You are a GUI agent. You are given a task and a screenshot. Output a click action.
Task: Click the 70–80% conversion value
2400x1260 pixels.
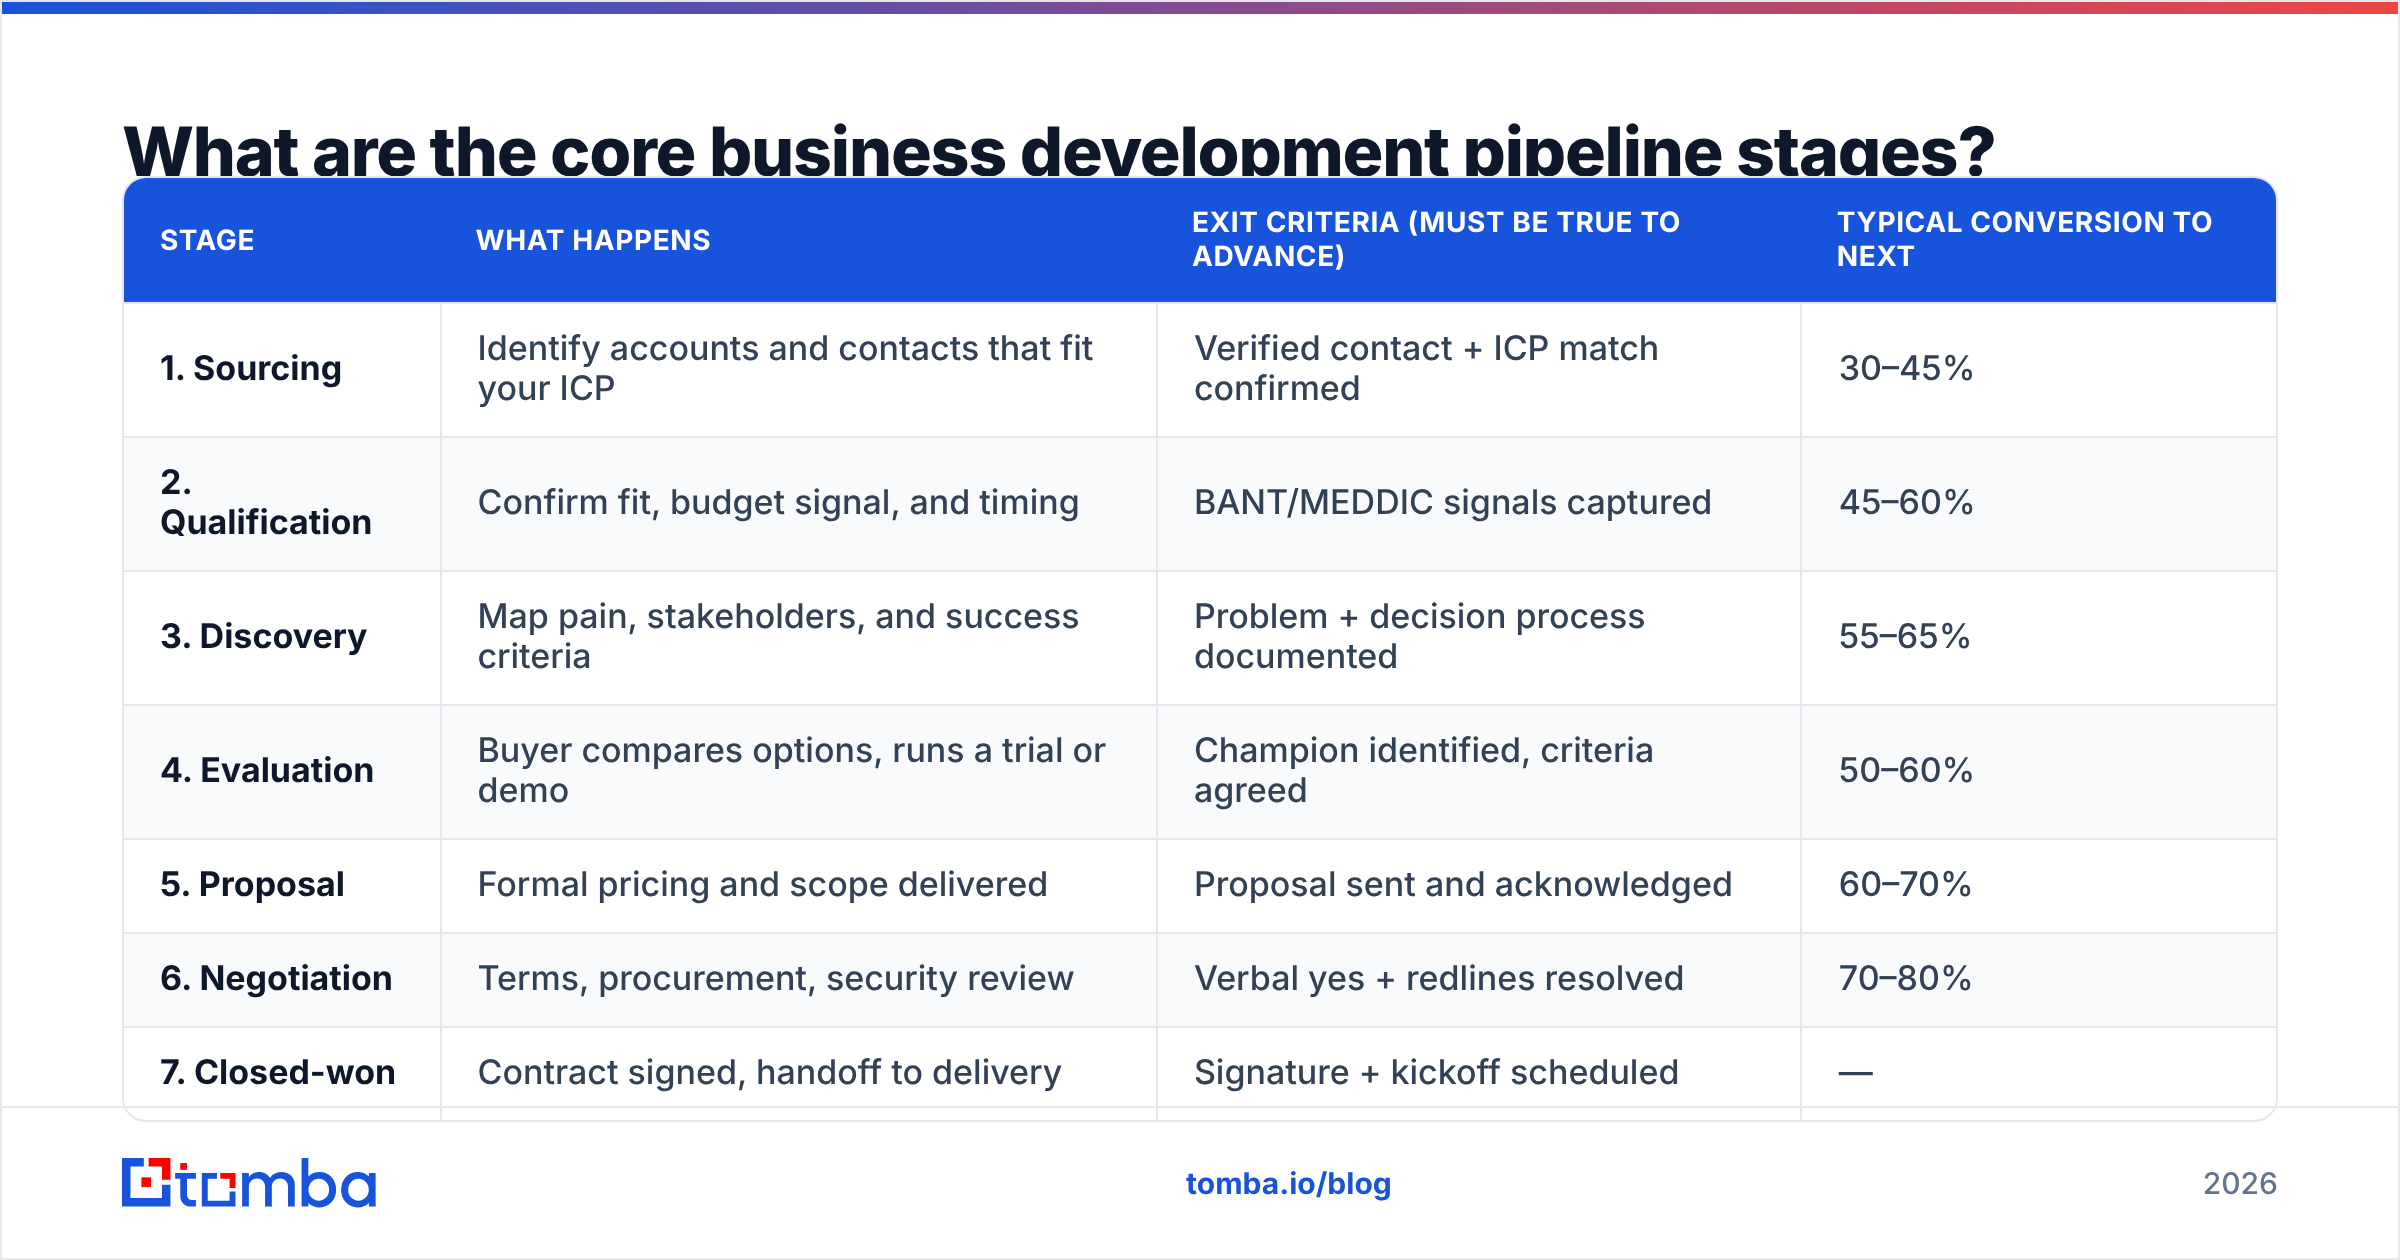[1905, 978]
